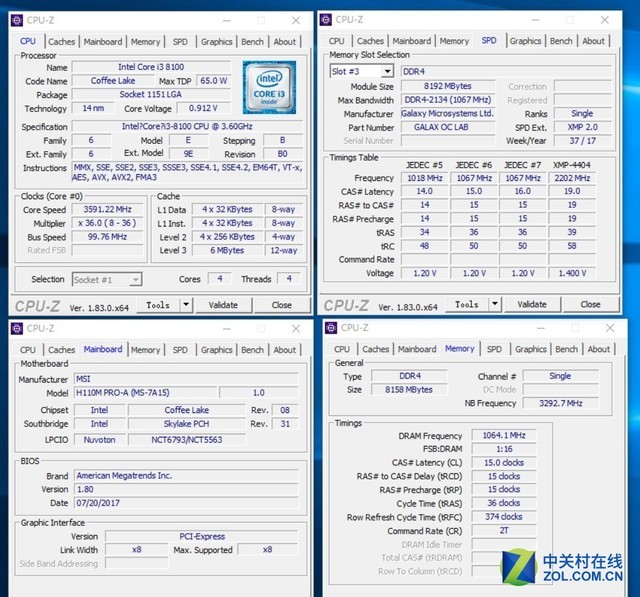Select About tab in SPD window

[593, 41]
